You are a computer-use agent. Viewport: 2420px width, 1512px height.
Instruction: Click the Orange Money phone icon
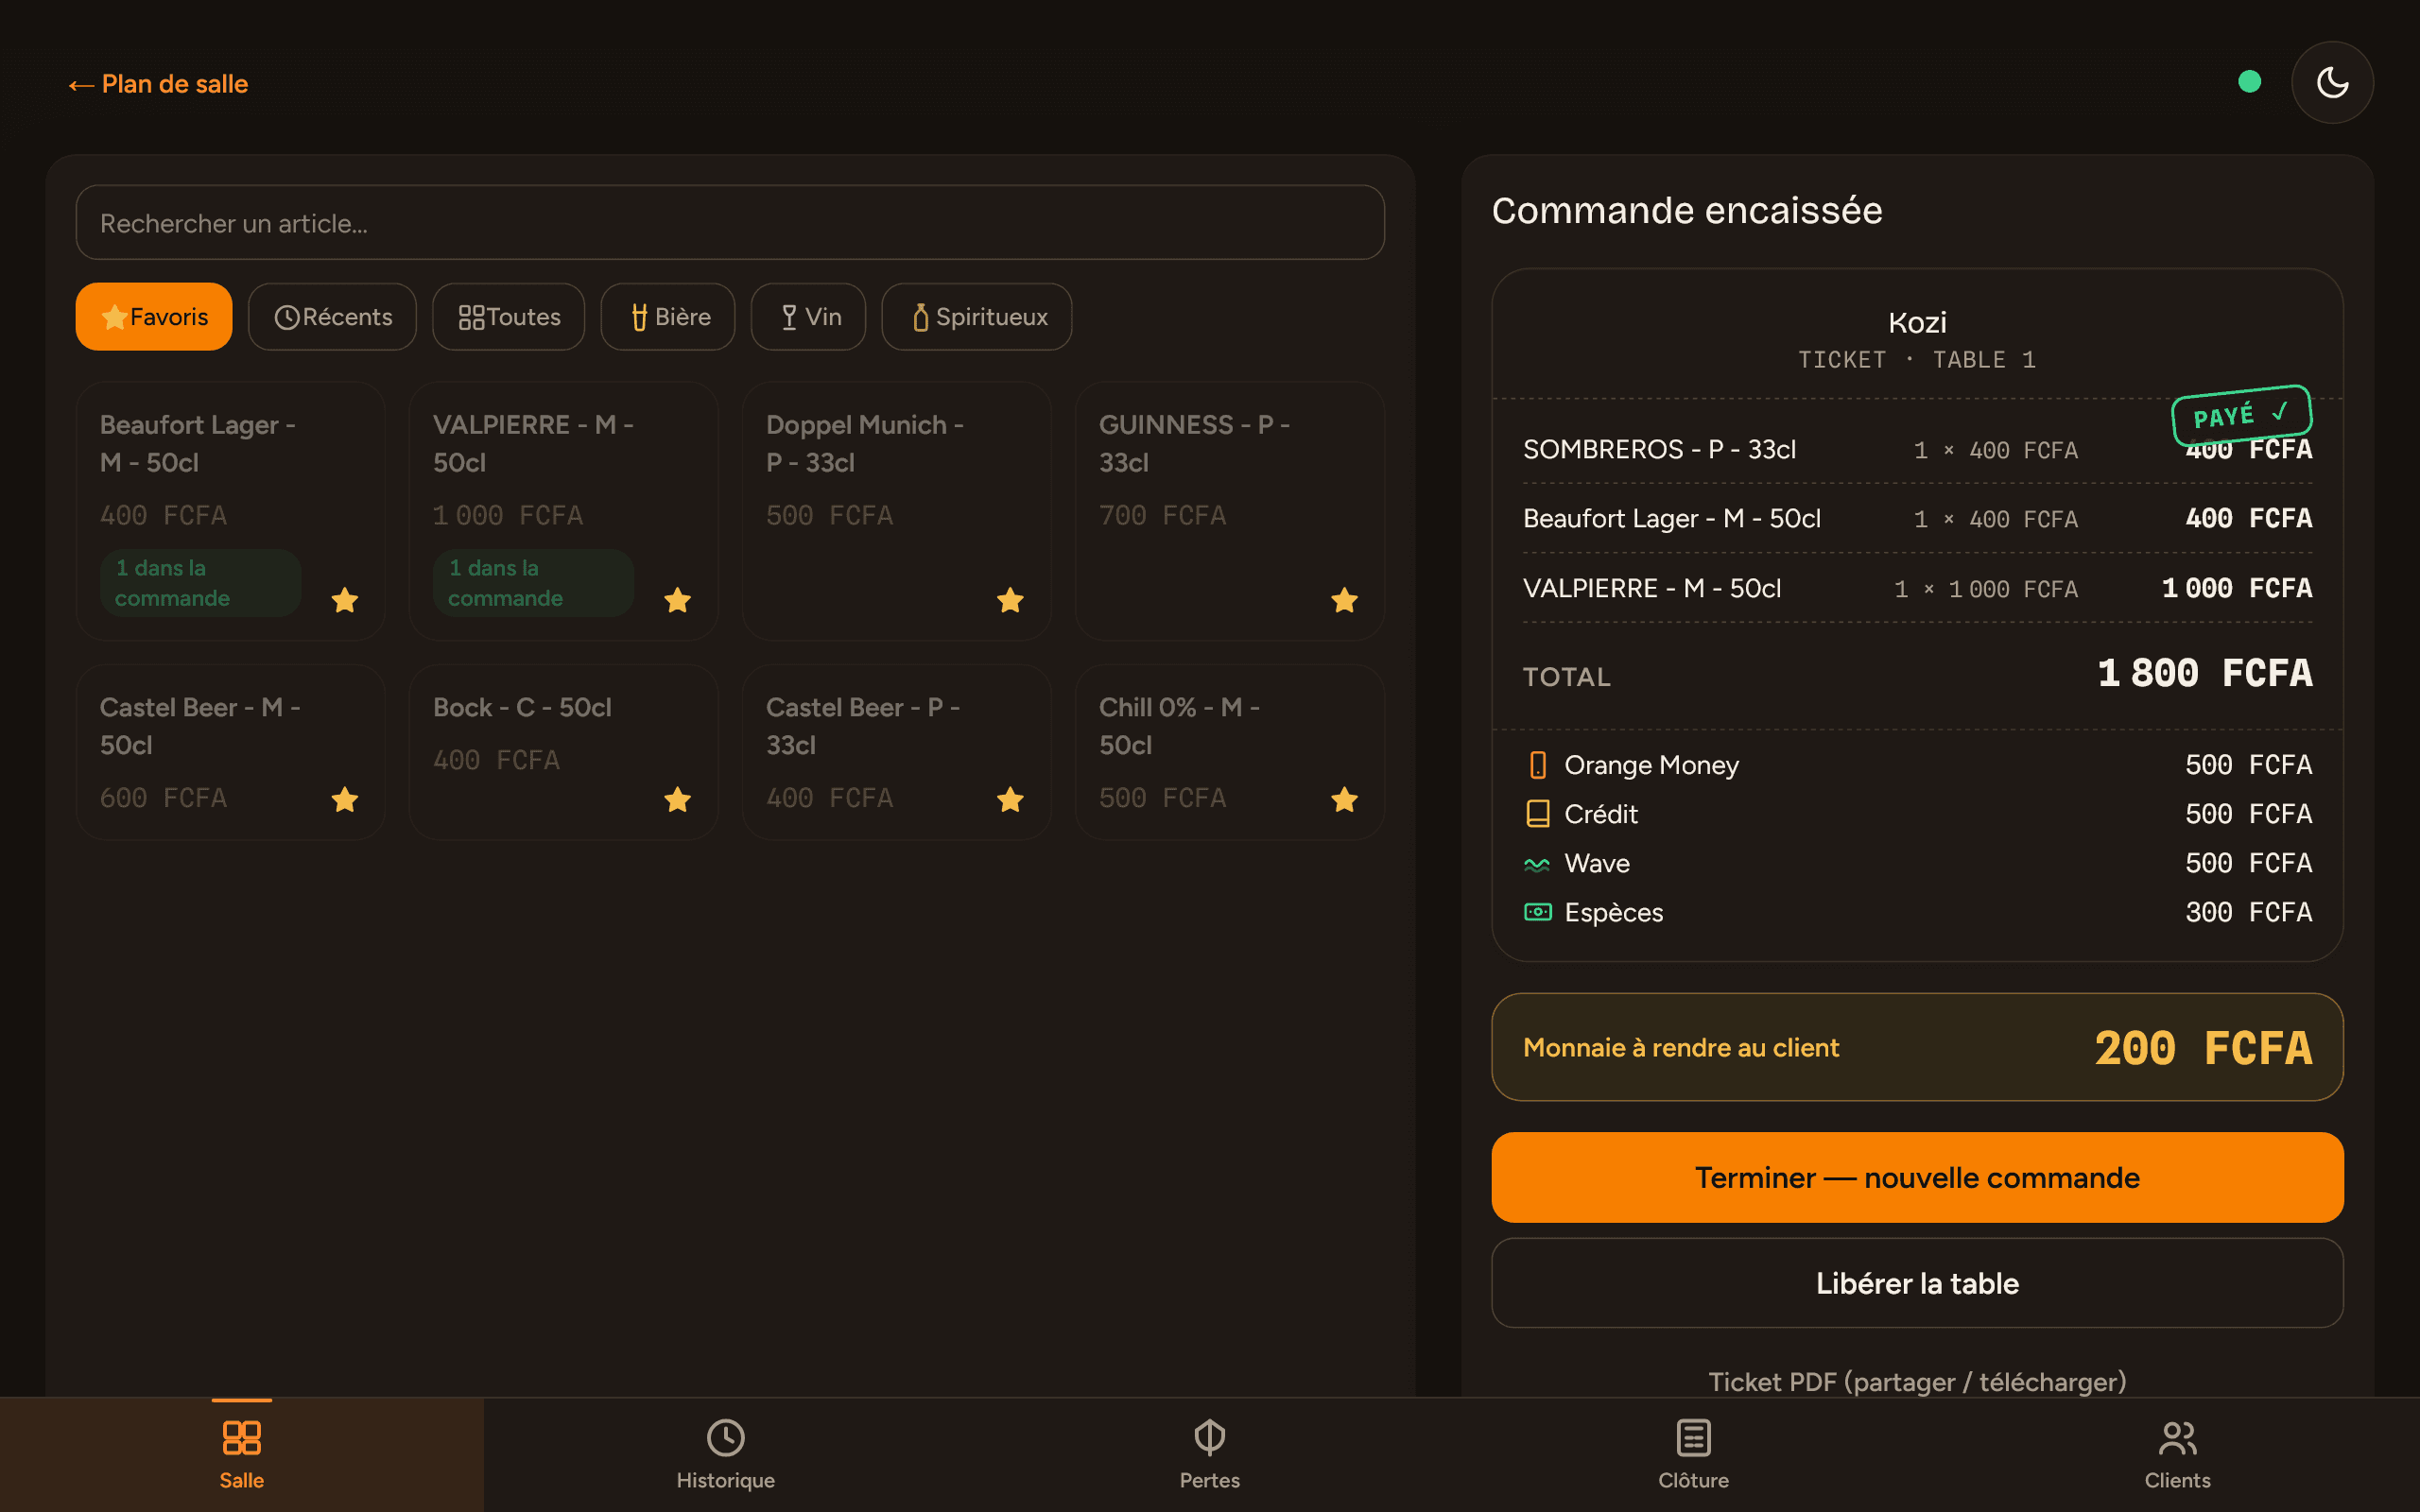point(1538,765)
